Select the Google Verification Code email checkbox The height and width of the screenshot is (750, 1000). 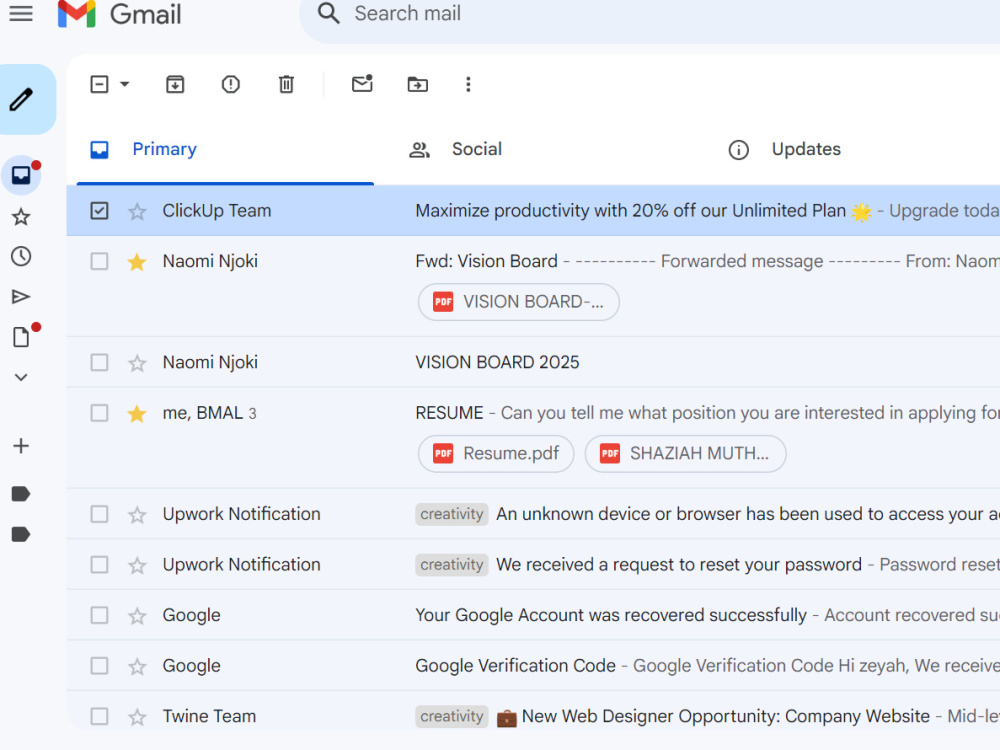[99, 666]
